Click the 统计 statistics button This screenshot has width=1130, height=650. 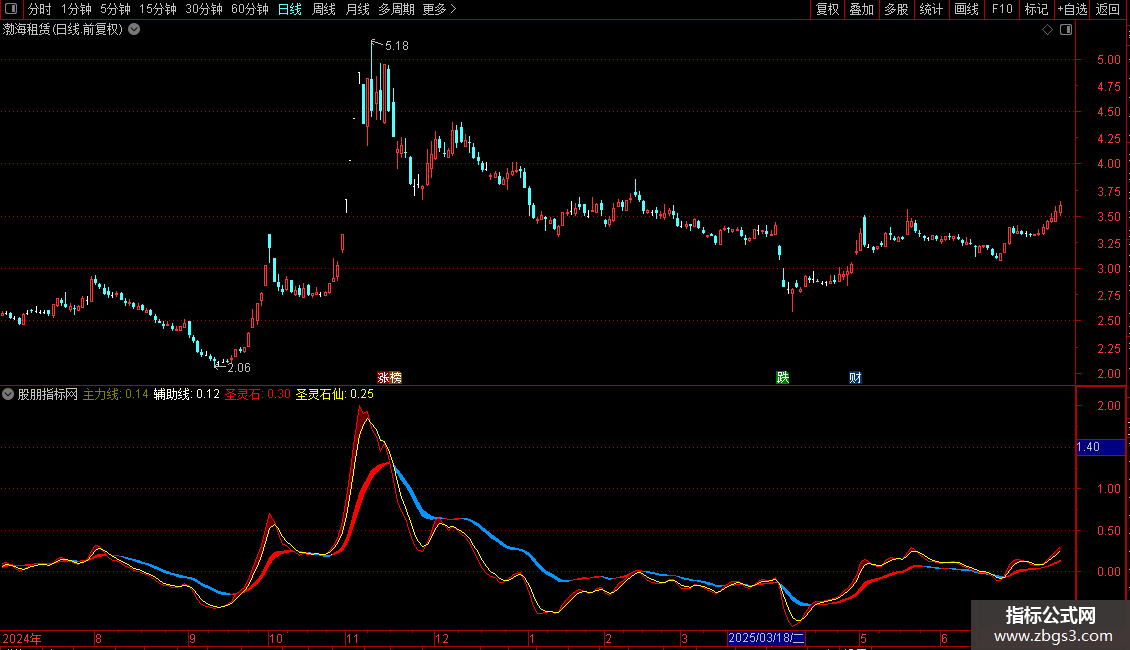pos(931,9)
